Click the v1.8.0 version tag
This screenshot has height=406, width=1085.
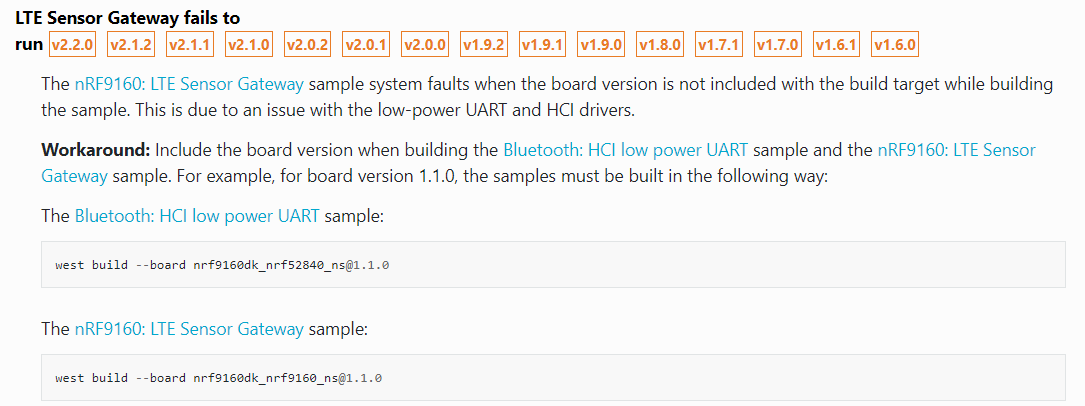pyautogui.click(x=660, y=45)
